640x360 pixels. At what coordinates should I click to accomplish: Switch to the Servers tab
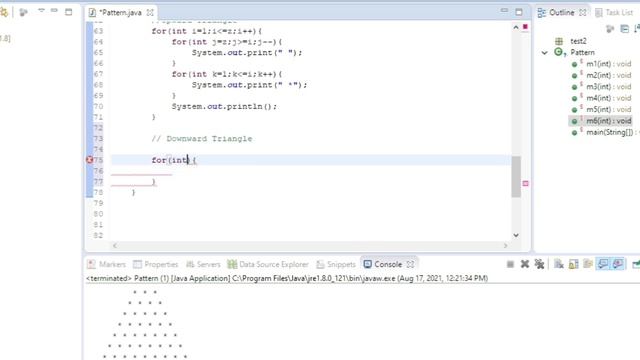(203, 264)
